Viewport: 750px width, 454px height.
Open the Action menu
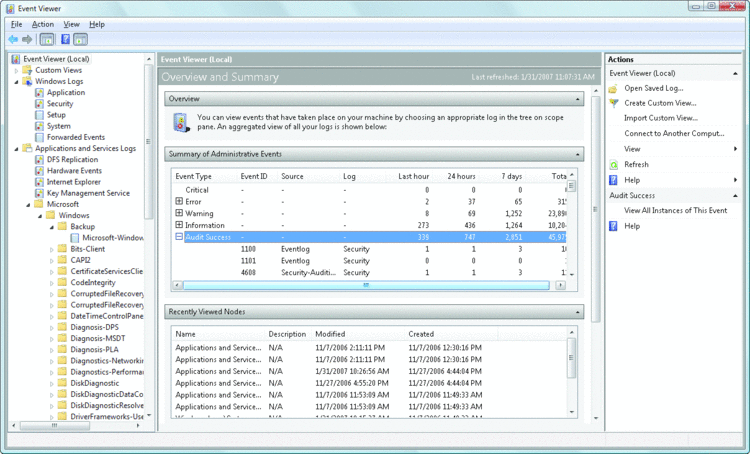pos(43,24)
